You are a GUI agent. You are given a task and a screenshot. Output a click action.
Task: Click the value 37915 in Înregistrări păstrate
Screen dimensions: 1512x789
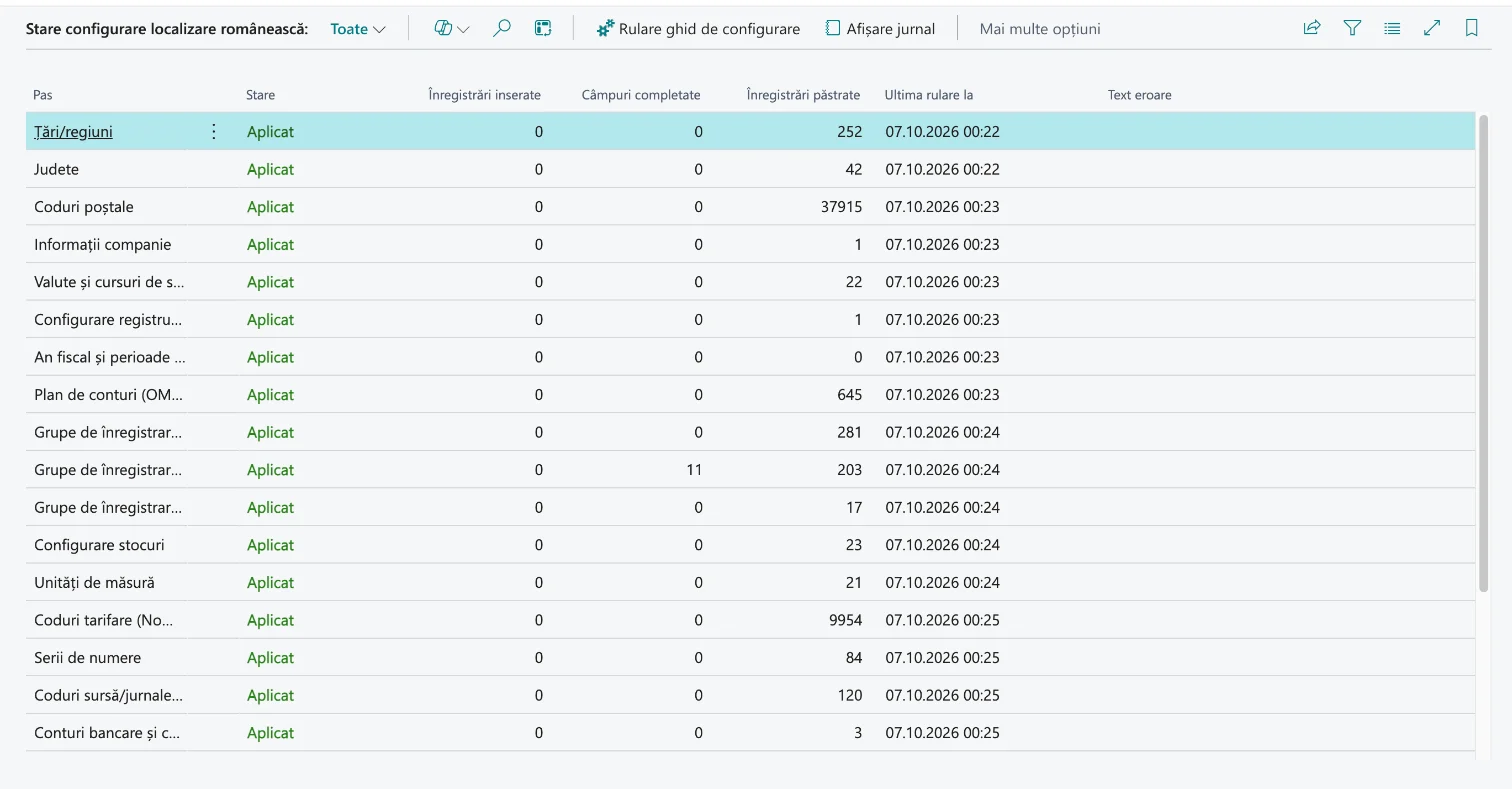coord(841,207)
